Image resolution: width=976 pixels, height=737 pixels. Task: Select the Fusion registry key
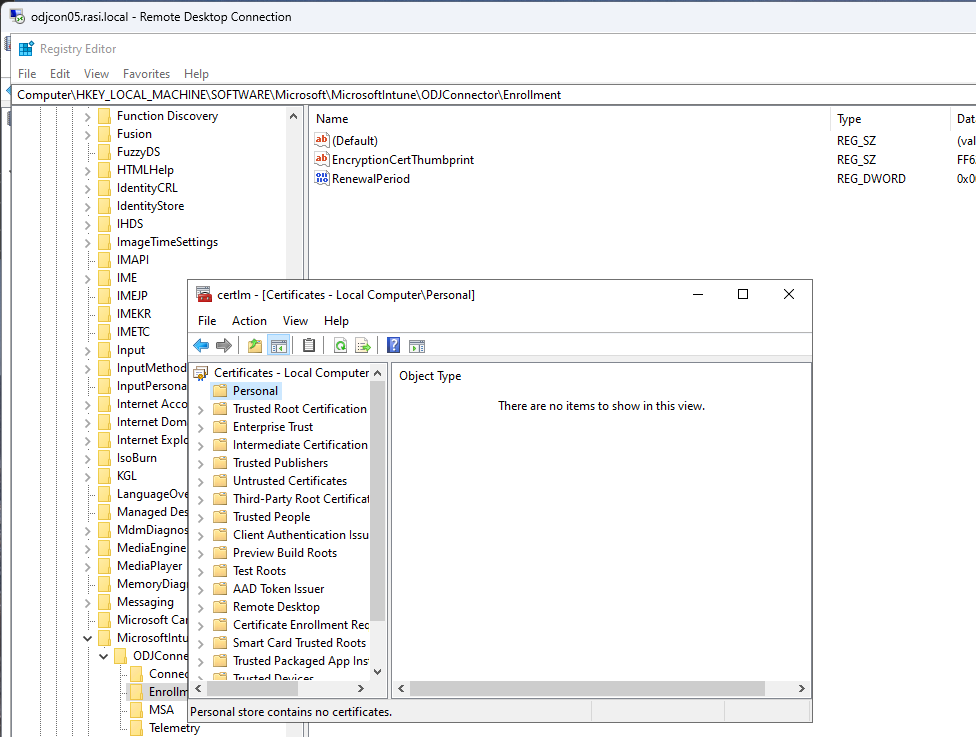(134, 134)
